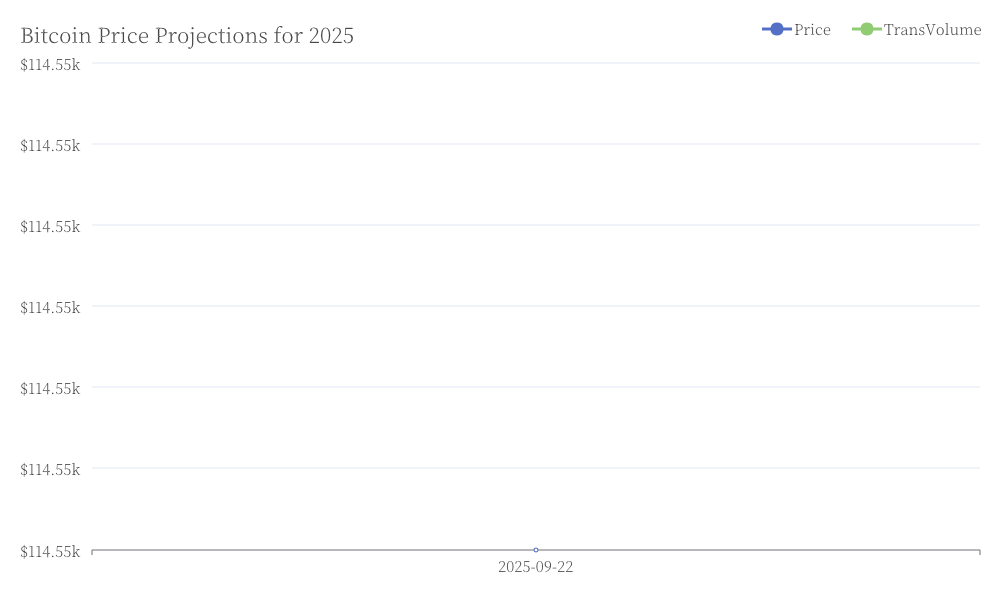
Task: Click the sixth $114.55k y-axis label from top
Action: pyautogui.click(x=50, y=469)
